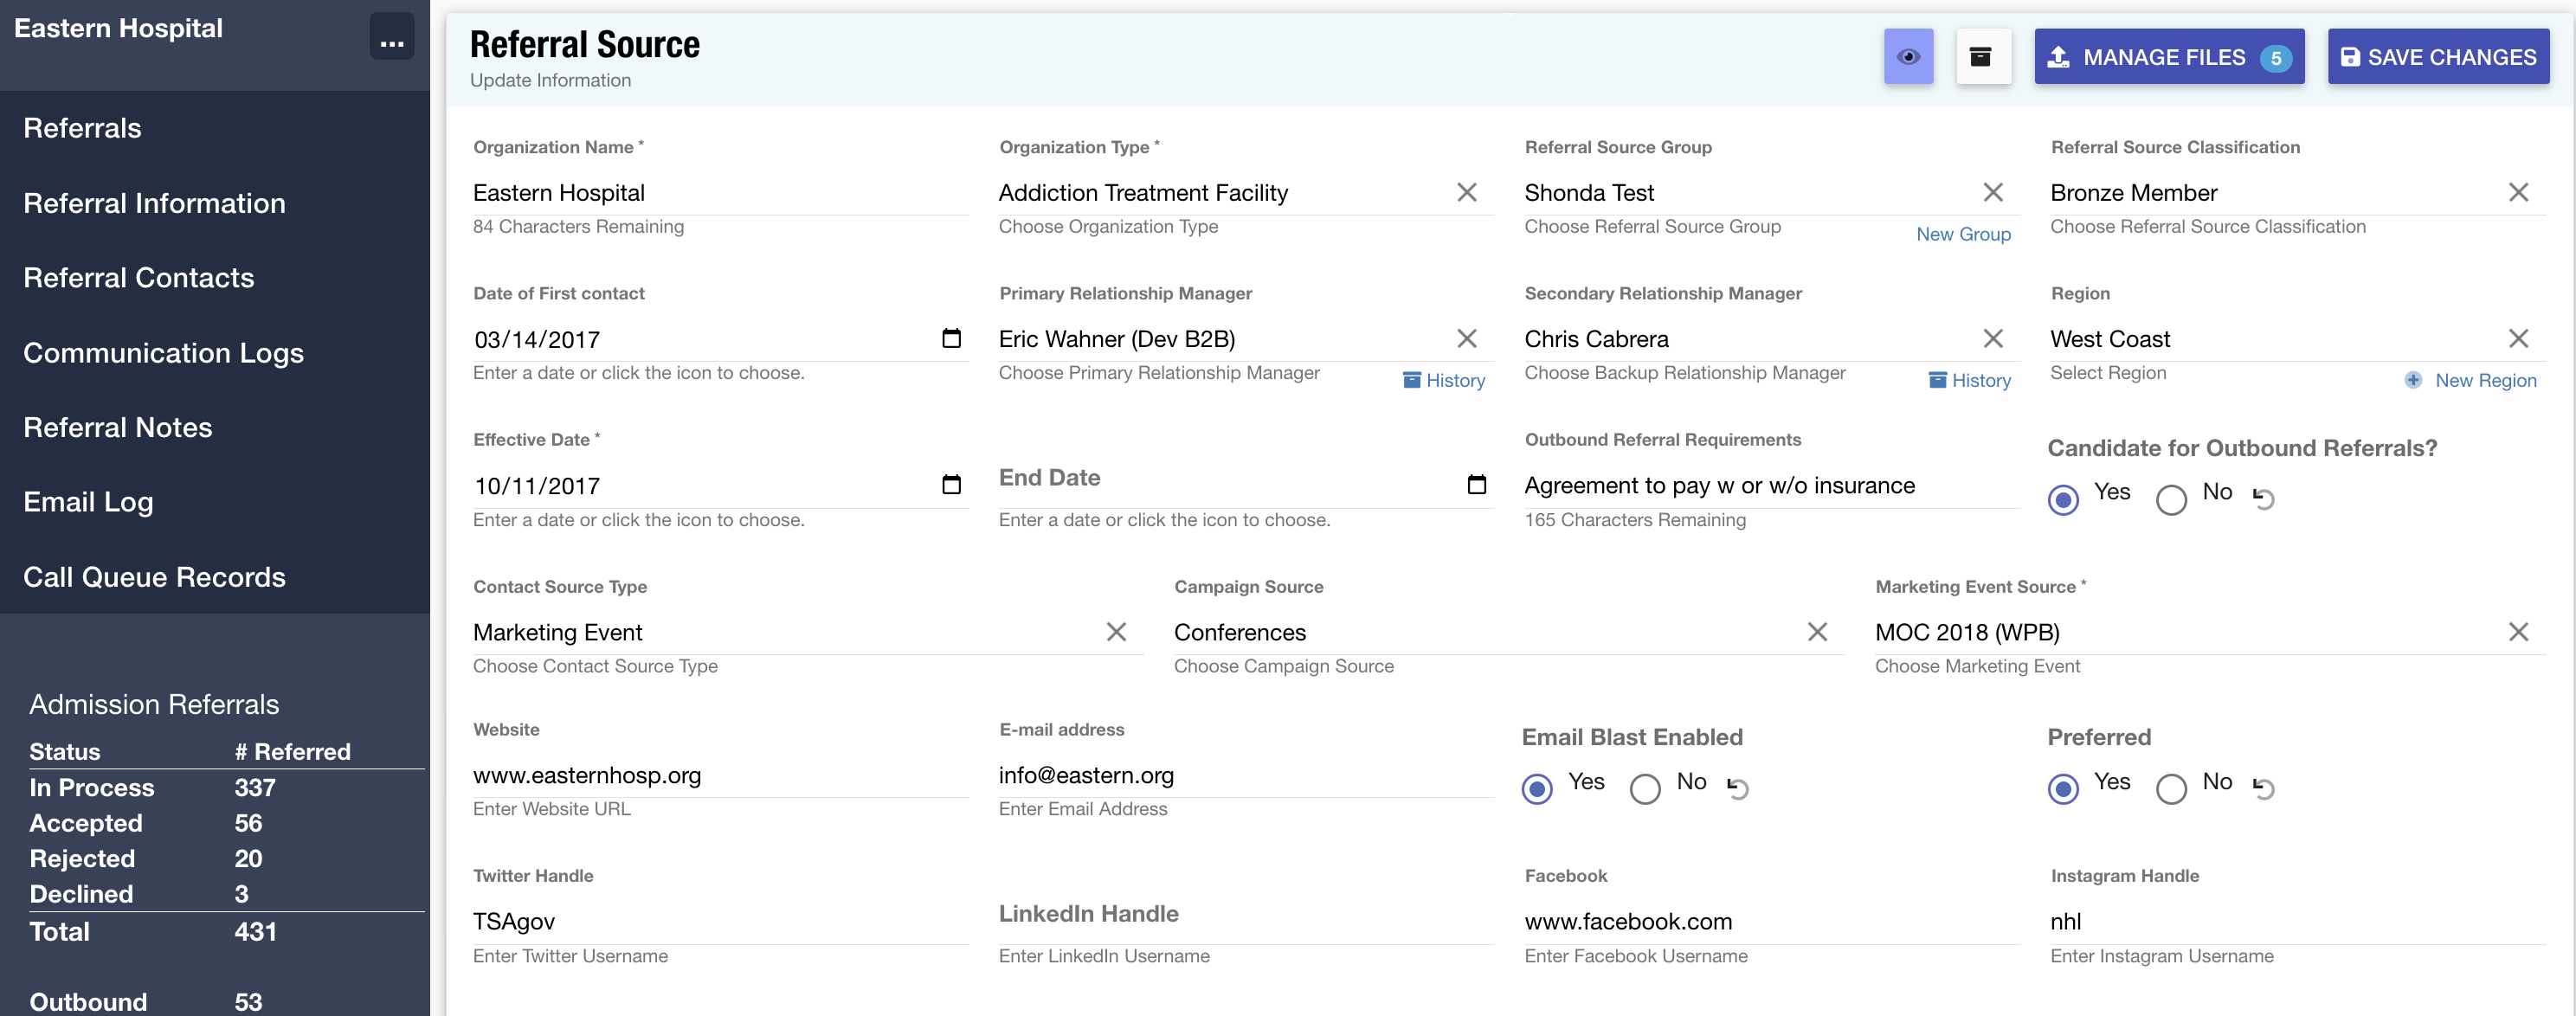The image size is (2576, 1016).
Task: Select No for Email Blast Enabled
Action: pos(1645,789)
